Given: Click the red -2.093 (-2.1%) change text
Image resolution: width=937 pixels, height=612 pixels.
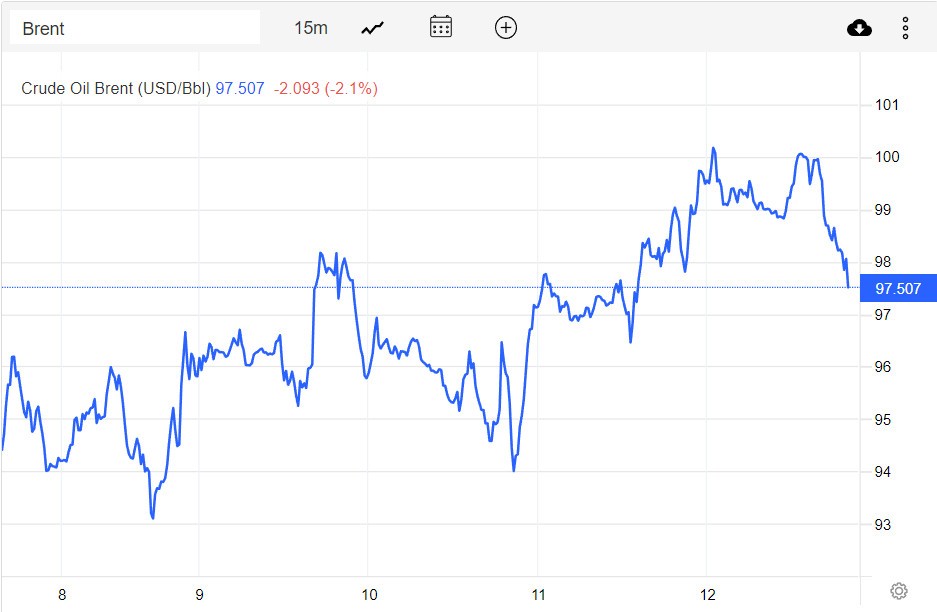Looking at the screenshot, I should click(326, 88).
